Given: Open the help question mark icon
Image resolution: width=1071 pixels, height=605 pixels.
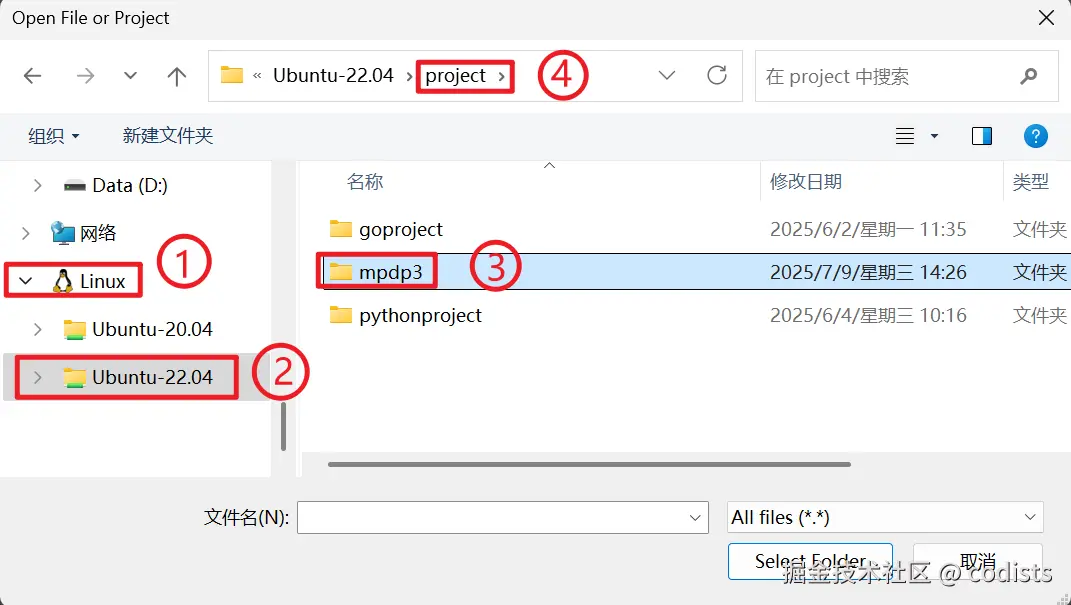Looking at the screenshot, I should [x=1035, y=136].
